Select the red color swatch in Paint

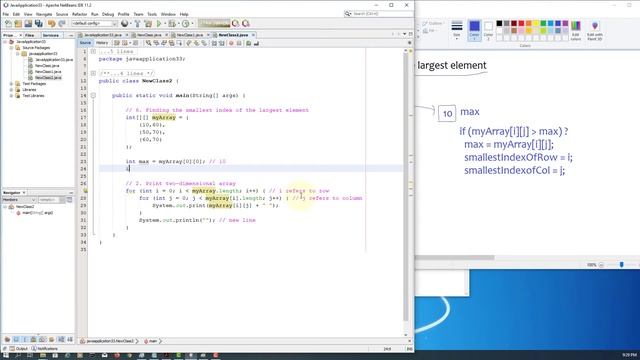click(x=521, y=23)
